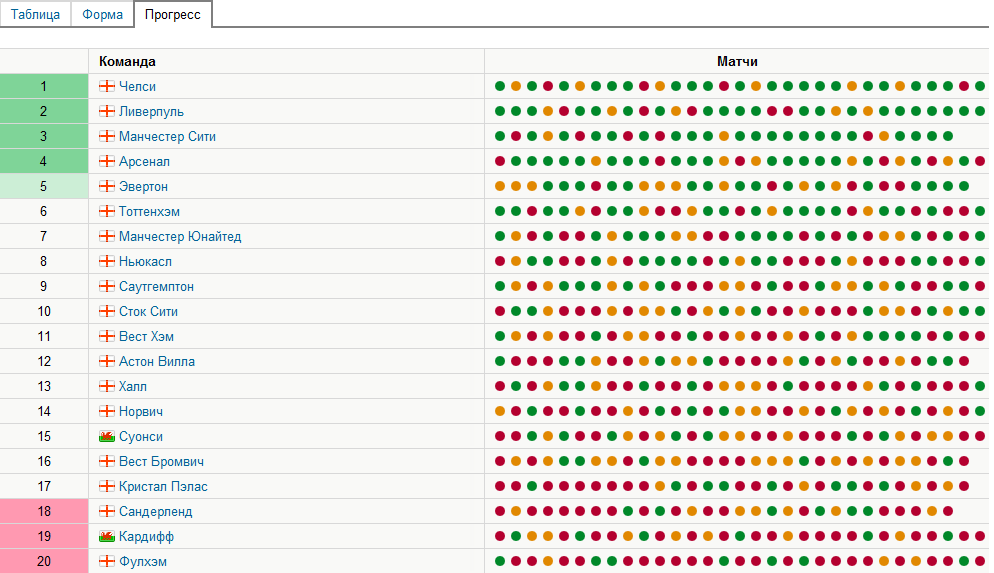This screenshot has width=994, height=573.
Task: Open the Вест Хэм team link
Action: (146, 337)
